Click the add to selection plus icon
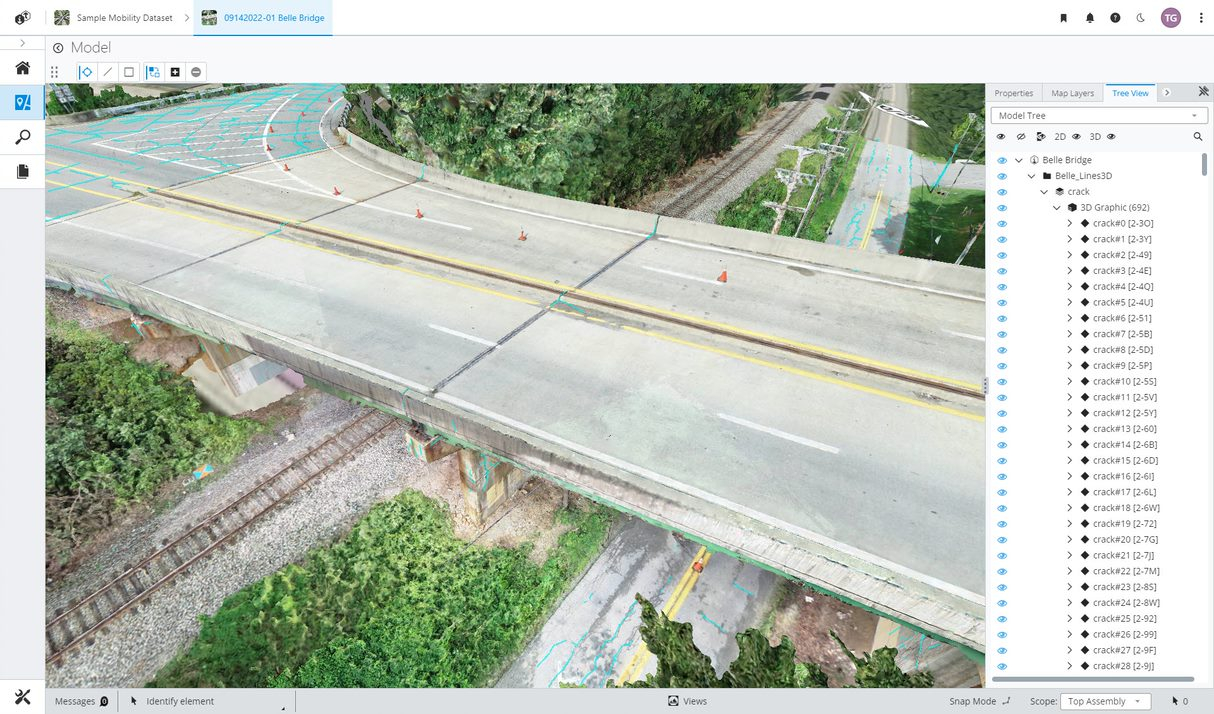The image size is (1214, 714). (x=175, y=72)
